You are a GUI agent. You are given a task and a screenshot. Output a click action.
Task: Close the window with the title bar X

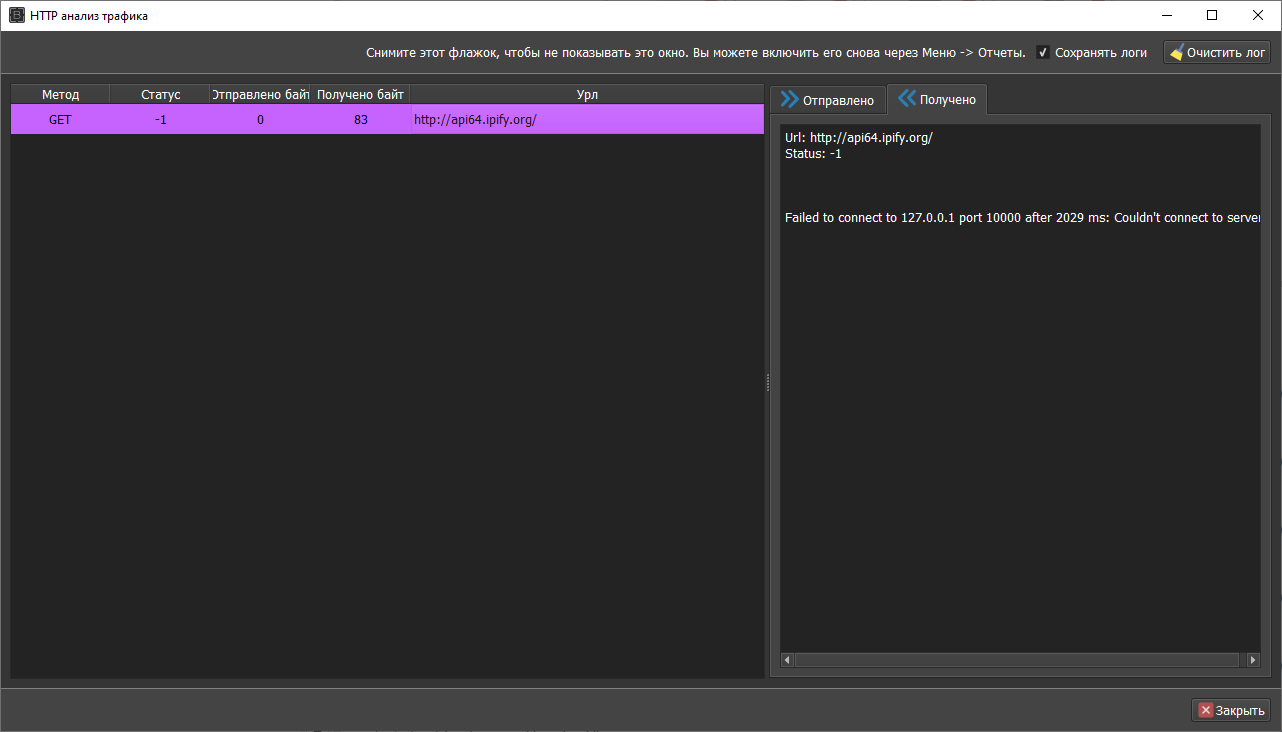[1258, 15]
